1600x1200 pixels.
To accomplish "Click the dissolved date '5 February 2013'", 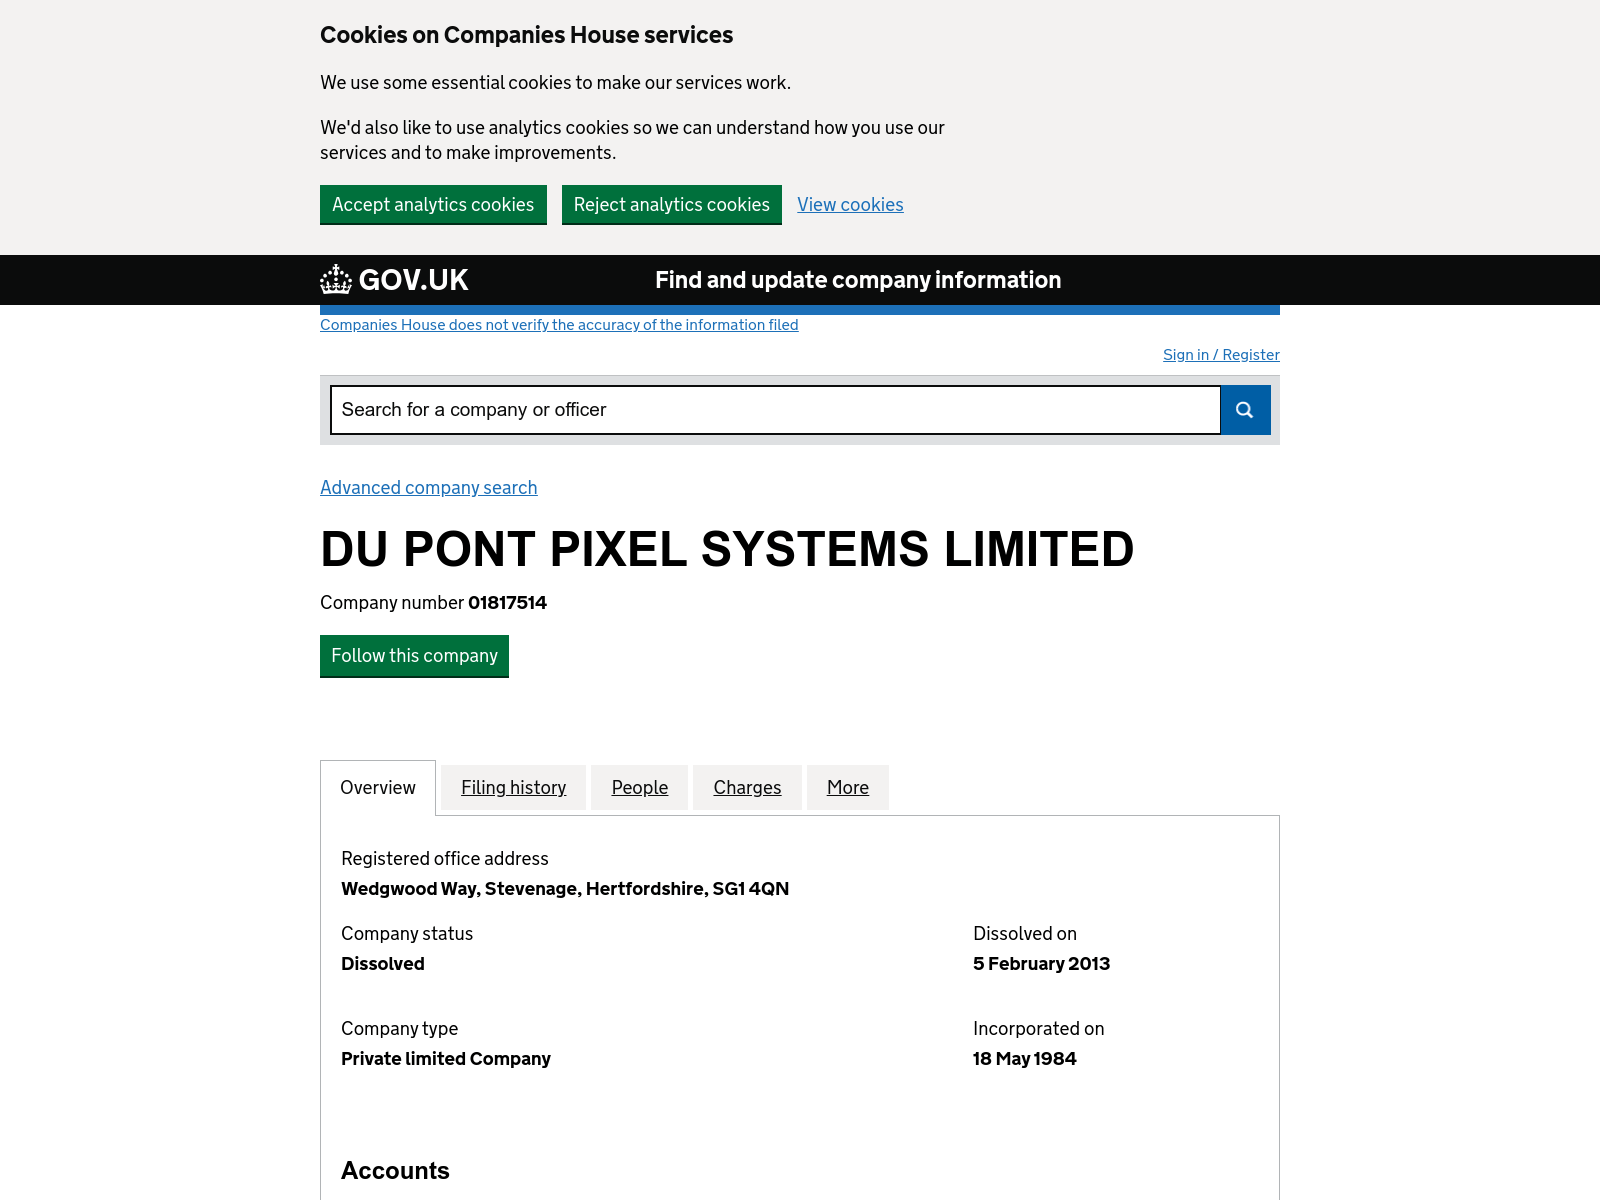I will [x=1041, y=964].
